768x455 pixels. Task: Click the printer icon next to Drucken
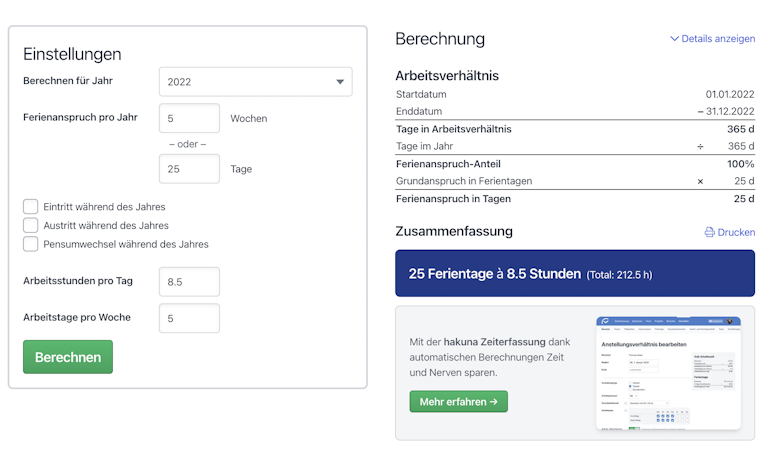(x=709, y=232)
